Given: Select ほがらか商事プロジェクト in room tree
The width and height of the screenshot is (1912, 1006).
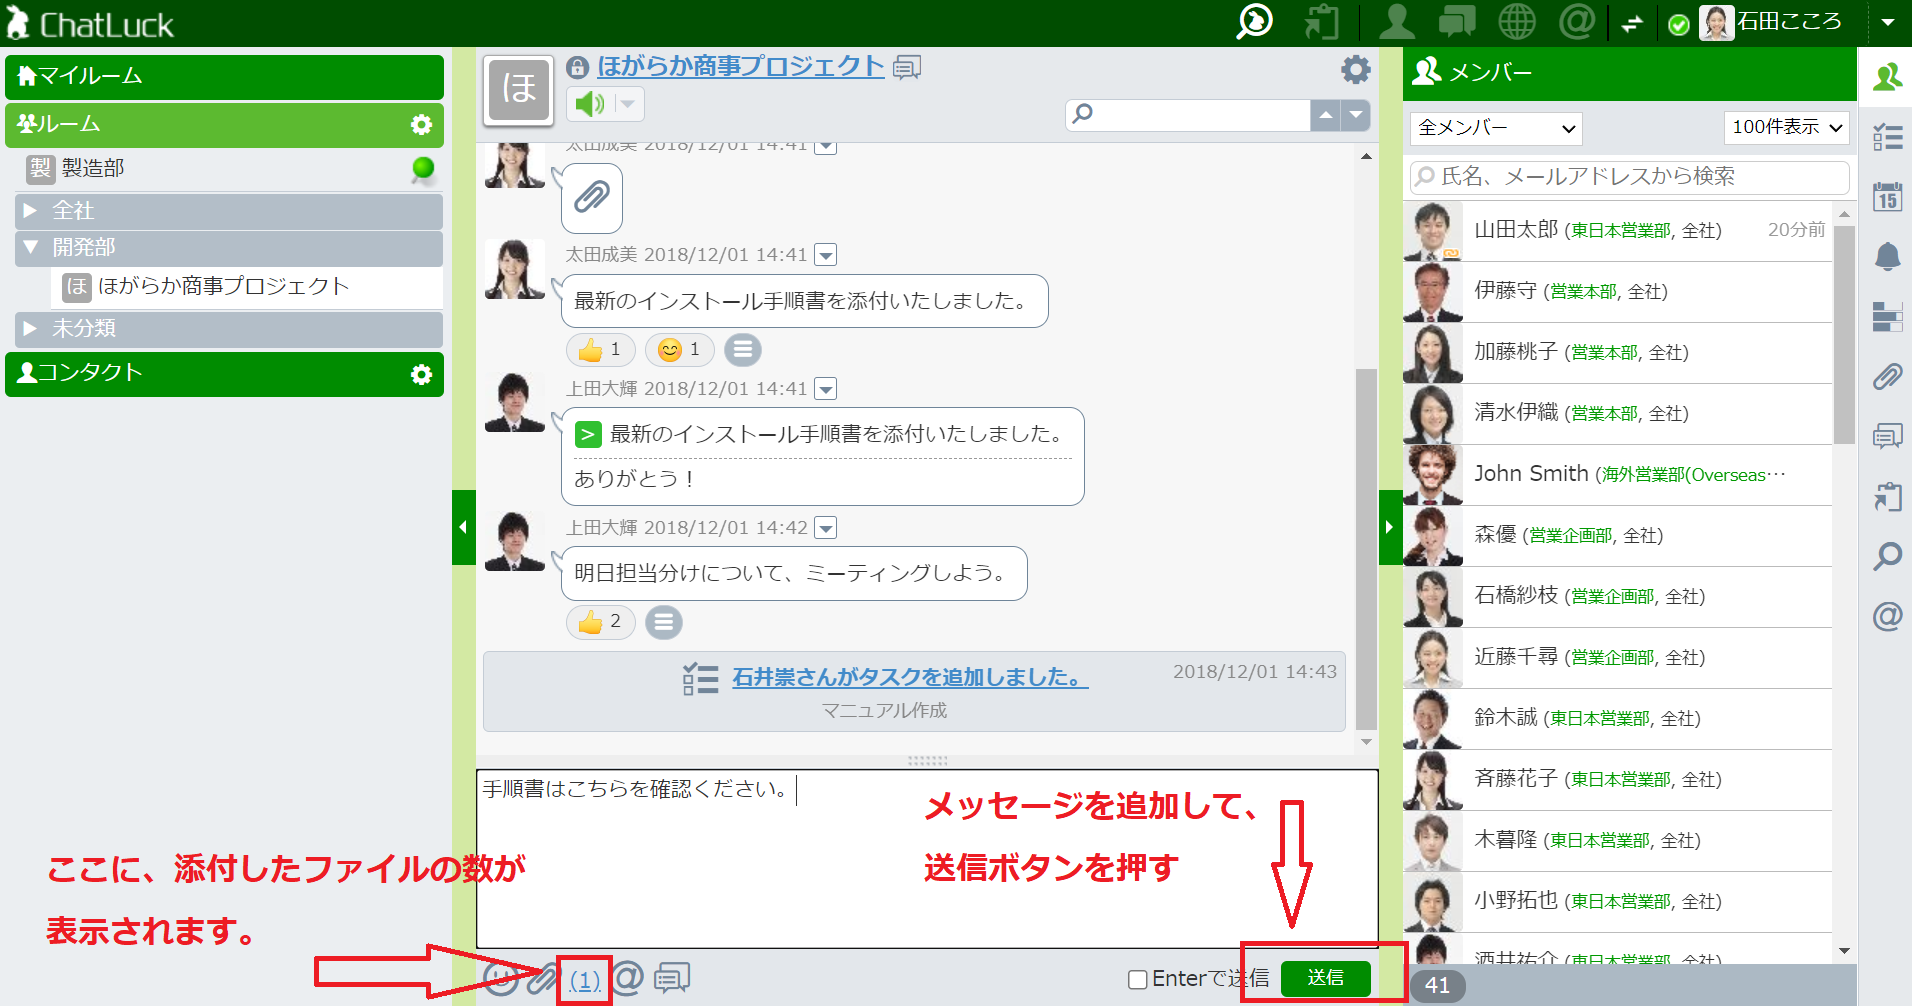Looking at the screenshot, I should click(x=246, y=287).
